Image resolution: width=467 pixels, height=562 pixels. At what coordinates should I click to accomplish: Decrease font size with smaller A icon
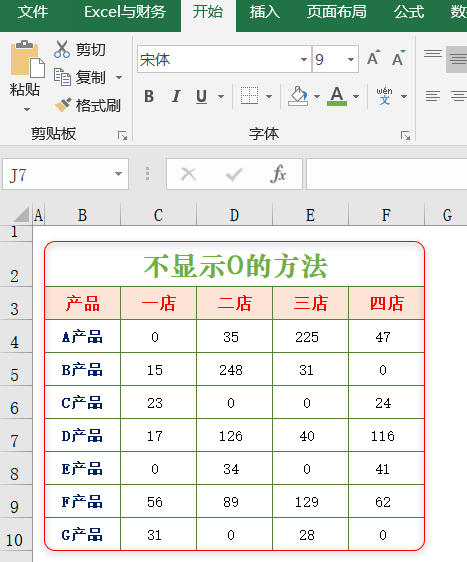[x=398, y=58]
